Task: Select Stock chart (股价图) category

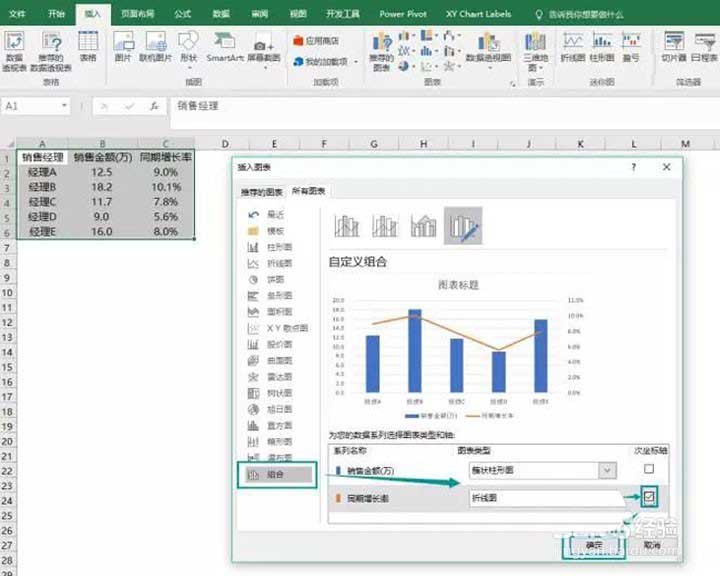Action: [270, 344]
